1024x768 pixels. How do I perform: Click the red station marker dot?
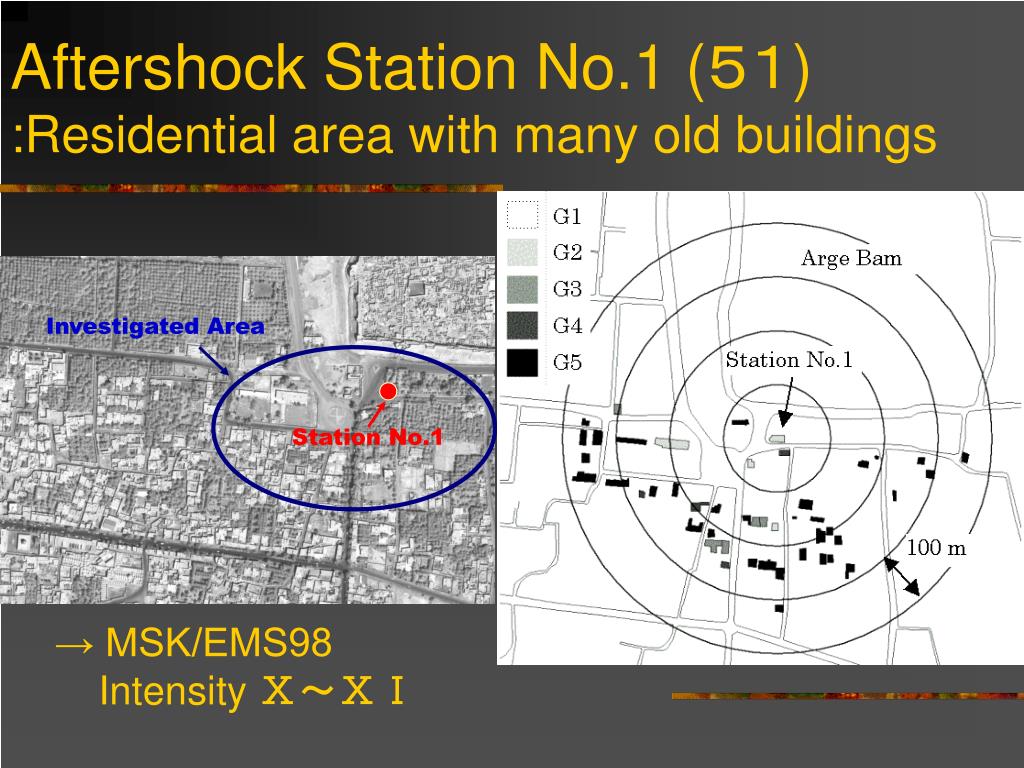pos(388,391)
